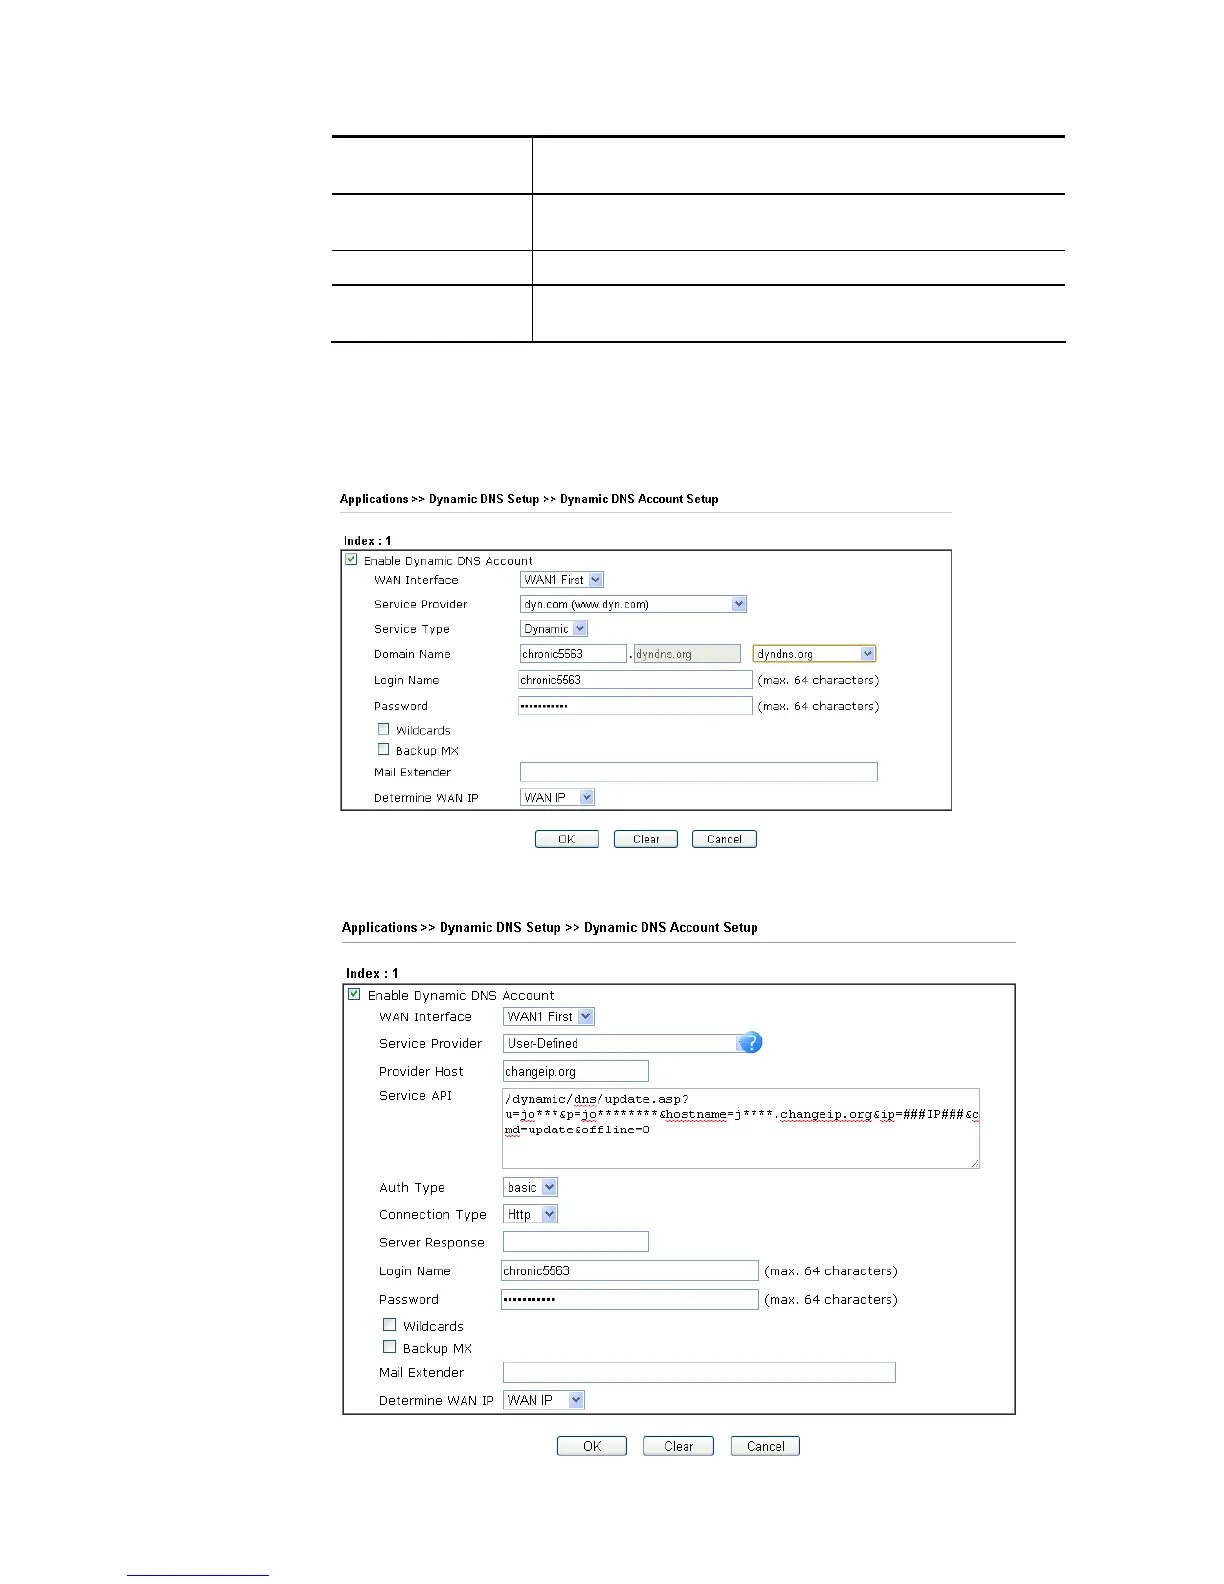
Task: Open the User-Defined Service Provider dropdown
Action: pos(626,1043)
